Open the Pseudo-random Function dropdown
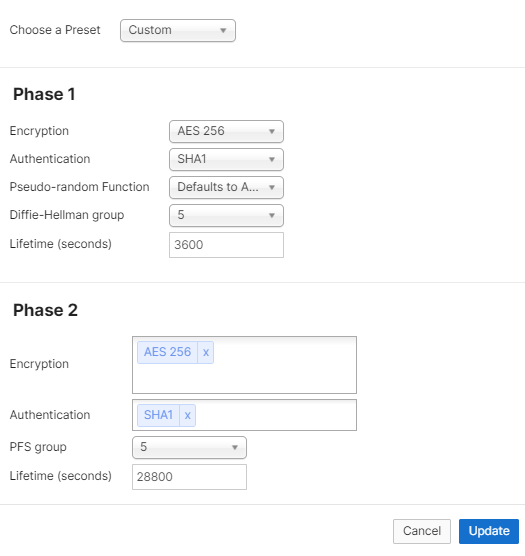This screenshot has height=556, width=525. pos(226,187)
